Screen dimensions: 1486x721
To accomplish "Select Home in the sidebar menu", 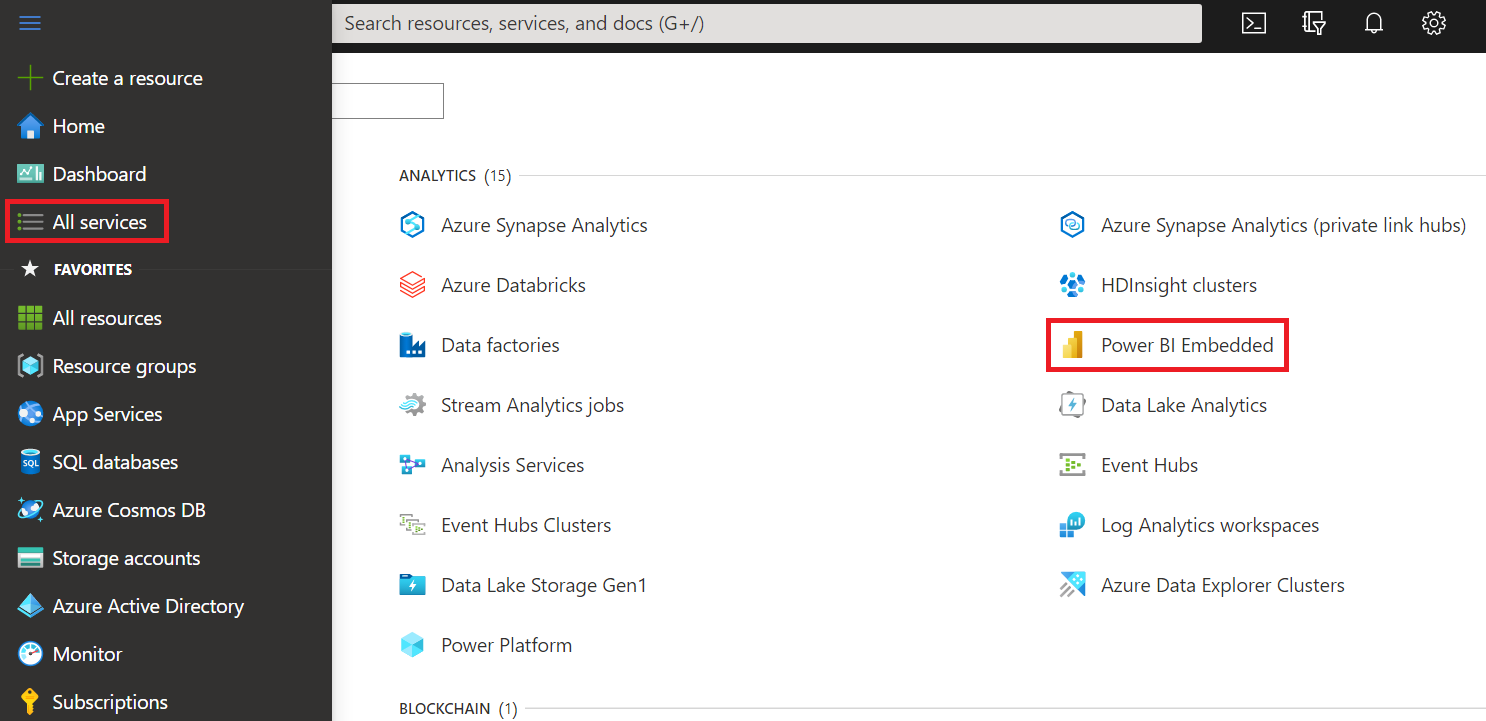I will 78,126.
